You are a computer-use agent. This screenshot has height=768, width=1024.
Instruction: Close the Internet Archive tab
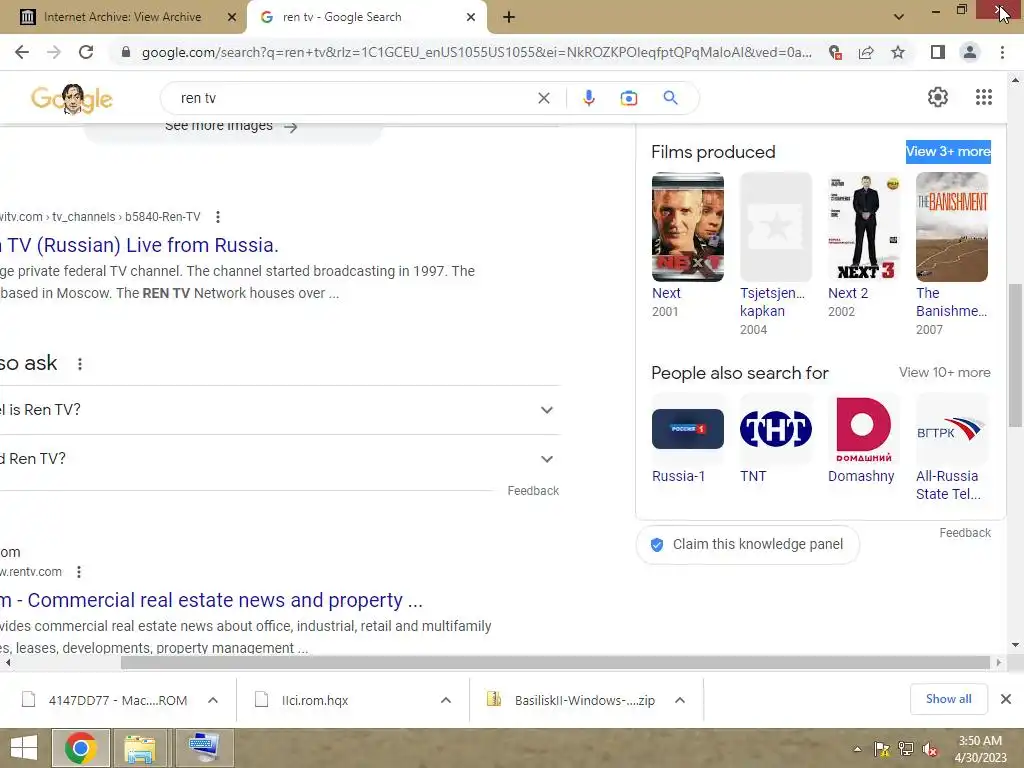click(231, 17)
